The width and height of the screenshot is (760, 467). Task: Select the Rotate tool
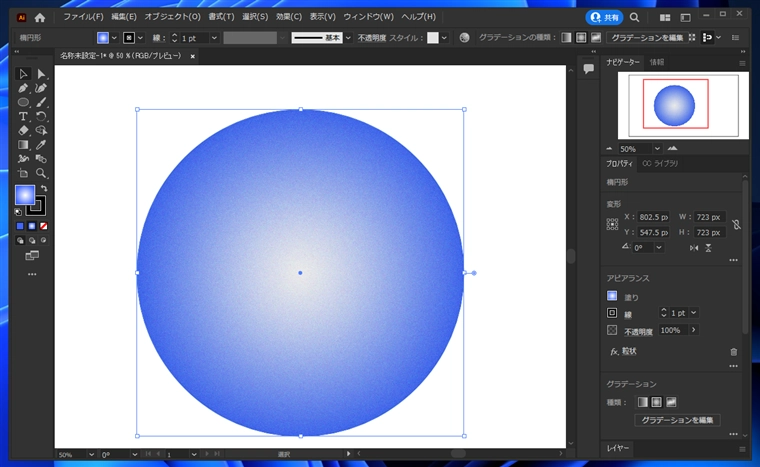41,116
